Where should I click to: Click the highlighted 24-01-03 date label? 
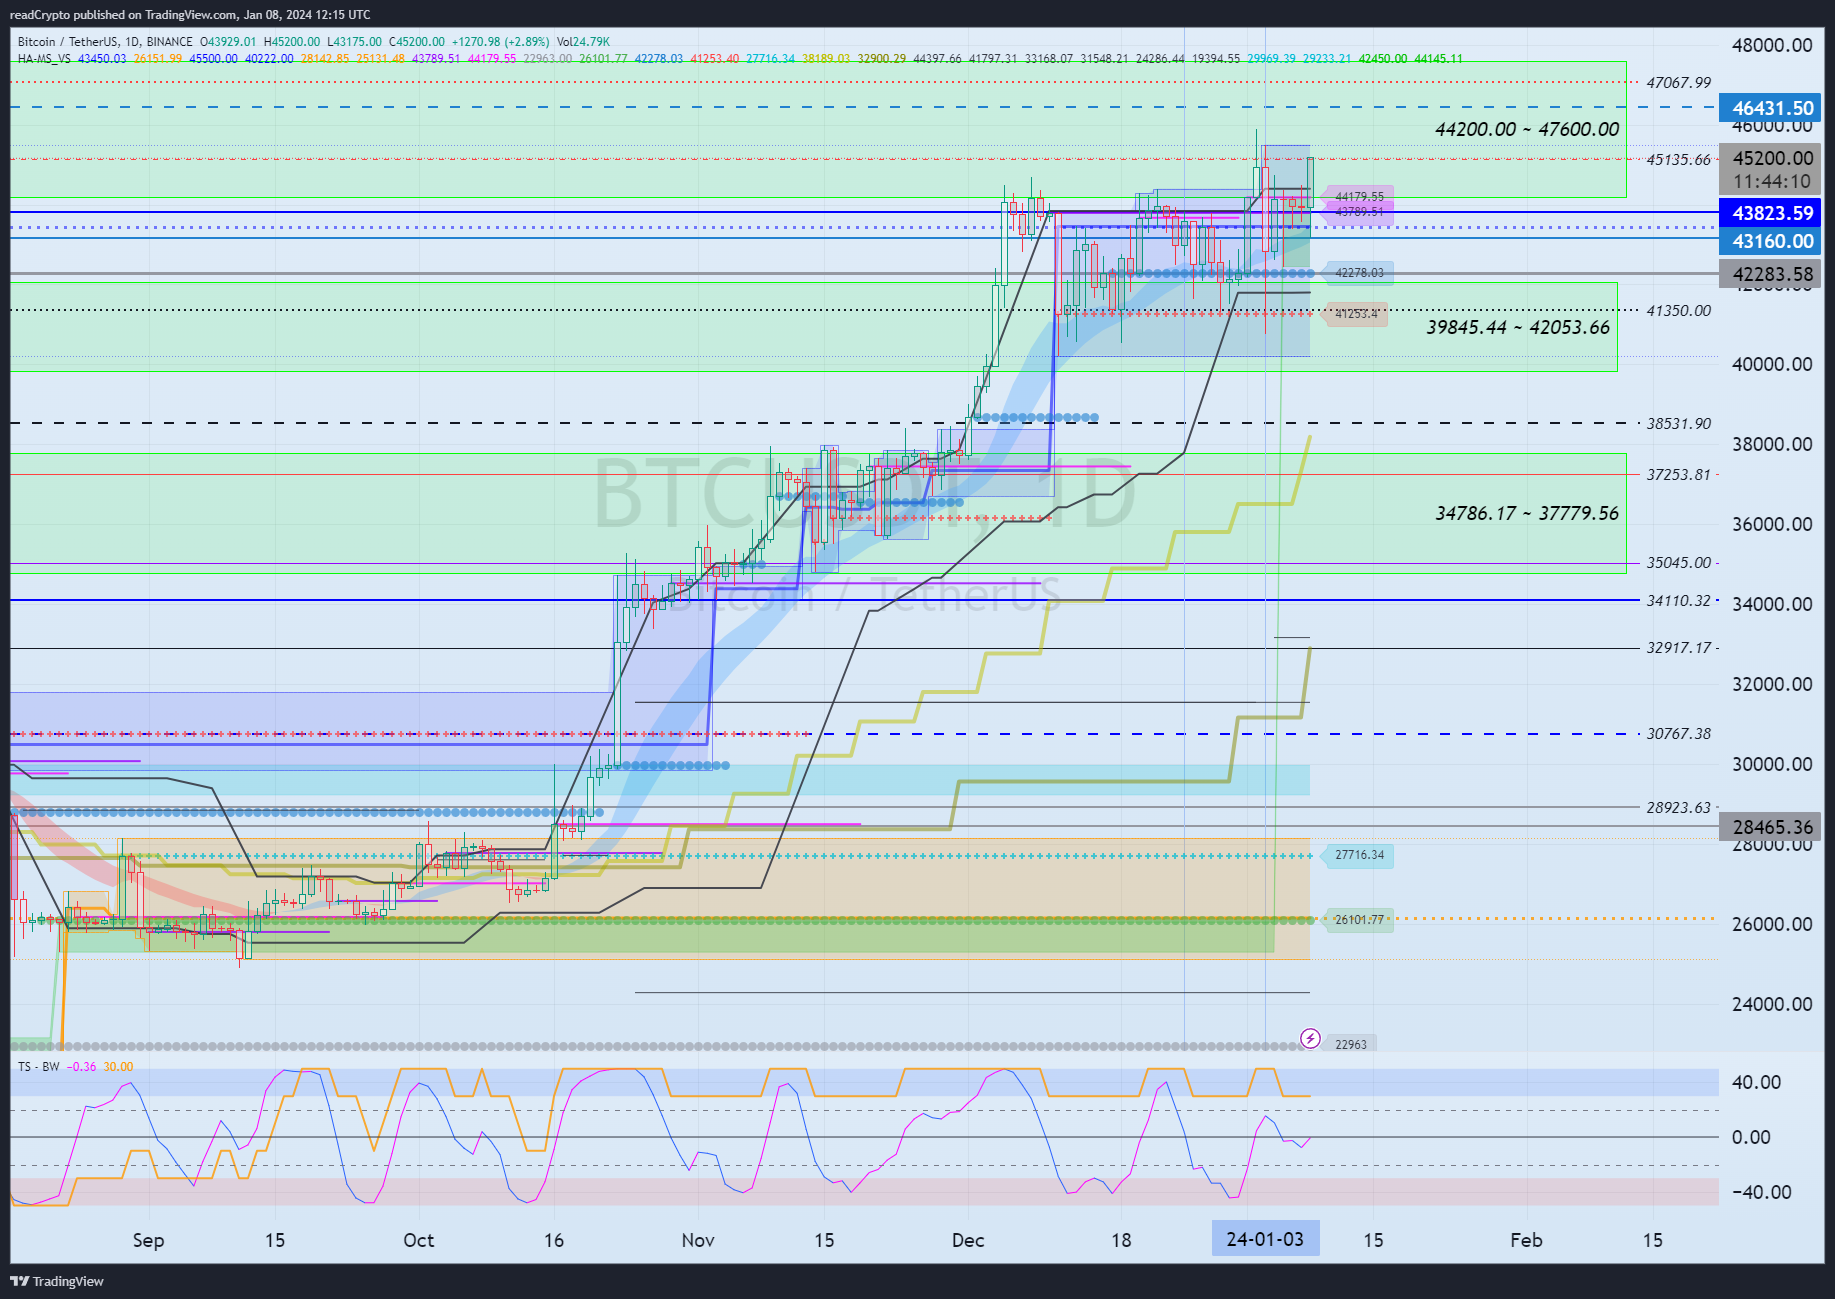(1265, 1239)
